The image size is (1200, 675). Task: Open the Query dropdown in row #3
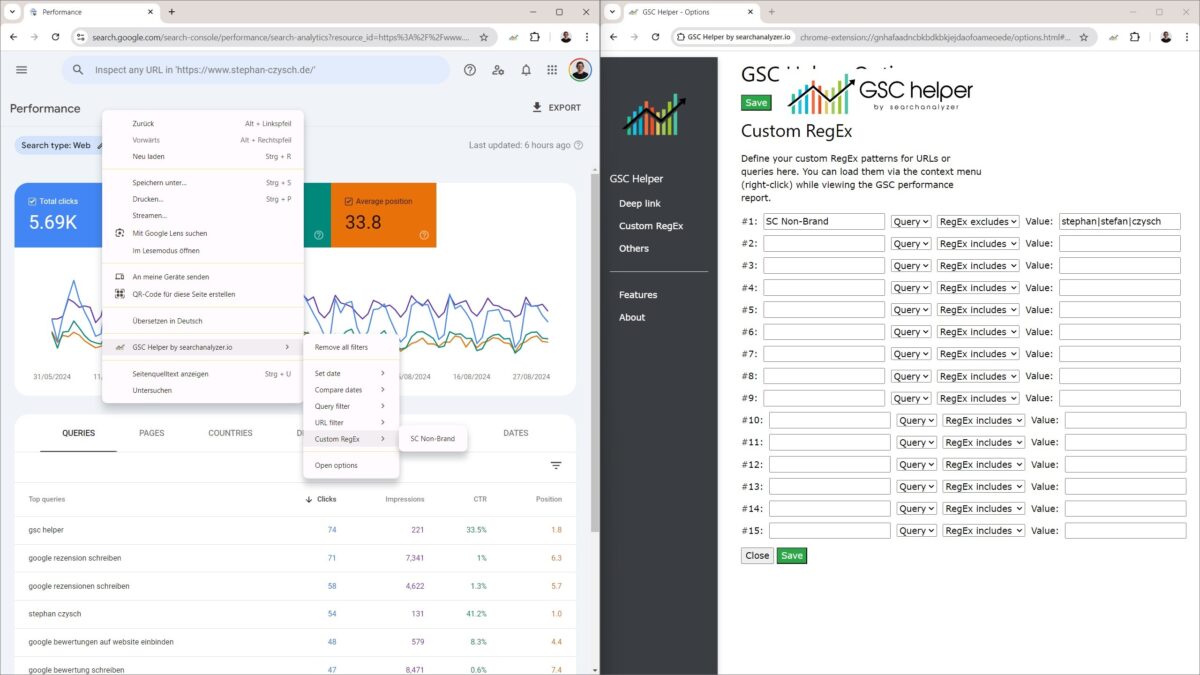911,266
